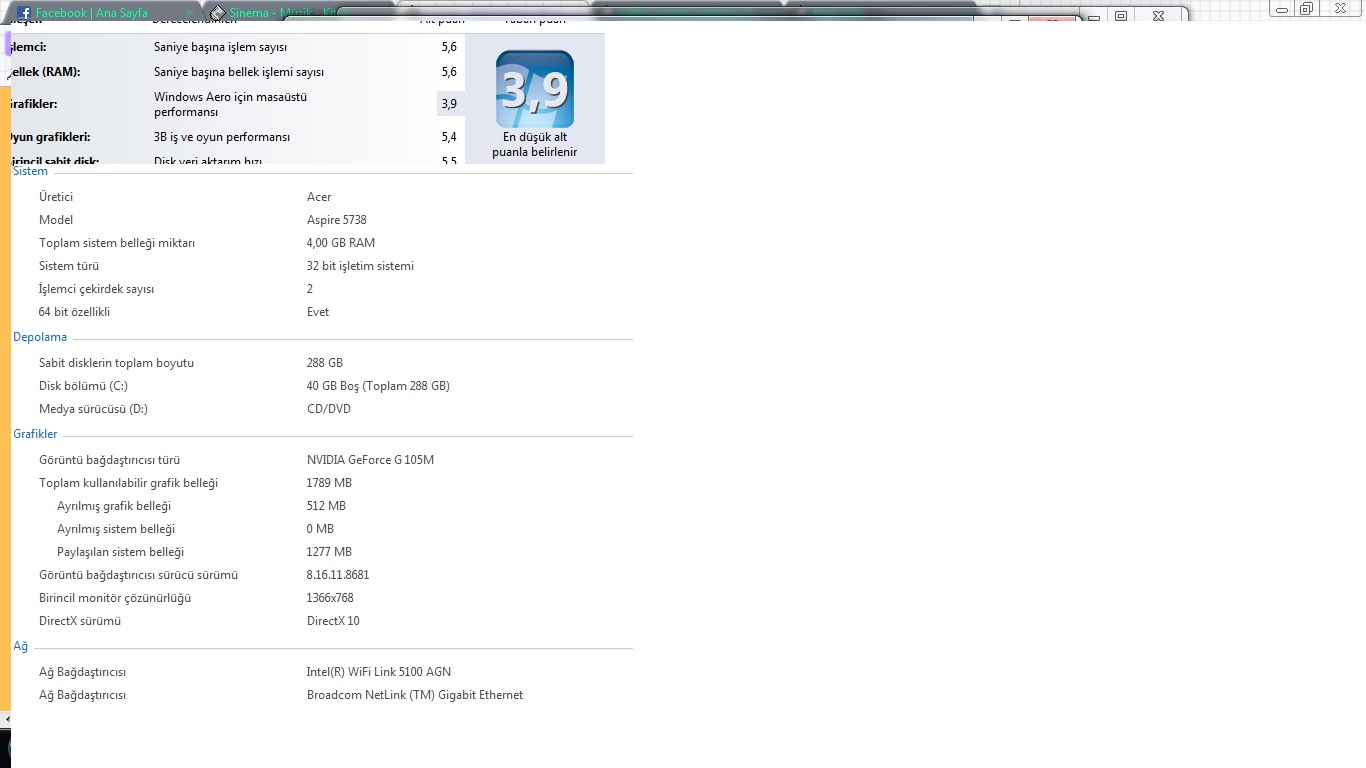This screenshot has height=768, width=1366.
Task: Select 'Windows Aero için masaüstü performansı' text
Action: [230, 104]
